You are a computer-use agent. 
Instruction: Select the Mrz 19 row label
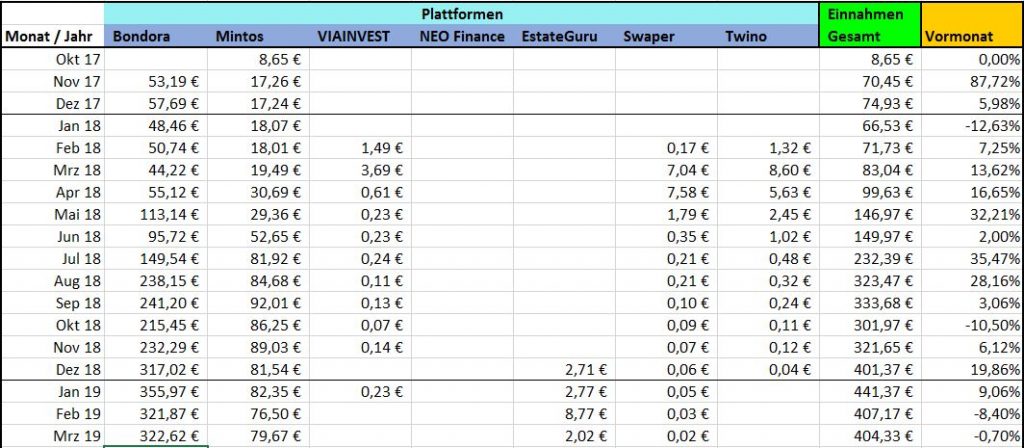click(x=52, y=436)
